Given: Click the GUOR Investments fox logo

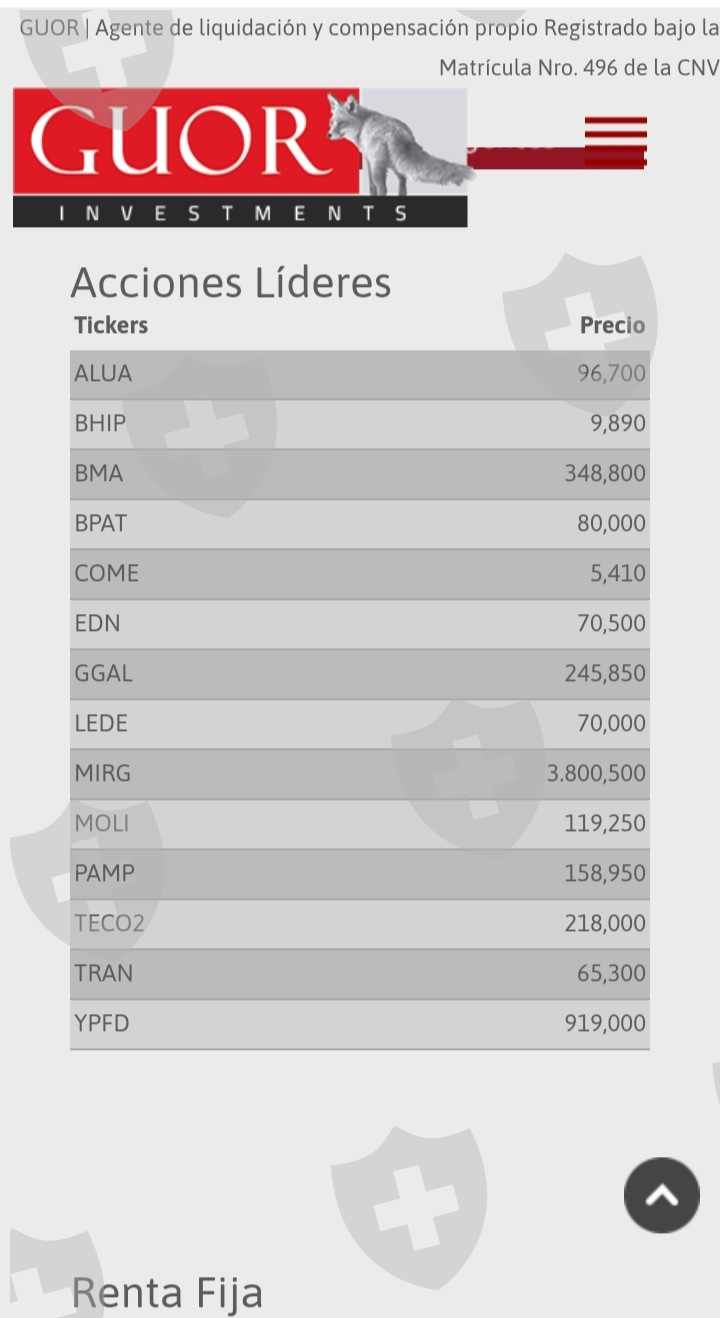Looking at the screenshot, I should coord(240,157).
